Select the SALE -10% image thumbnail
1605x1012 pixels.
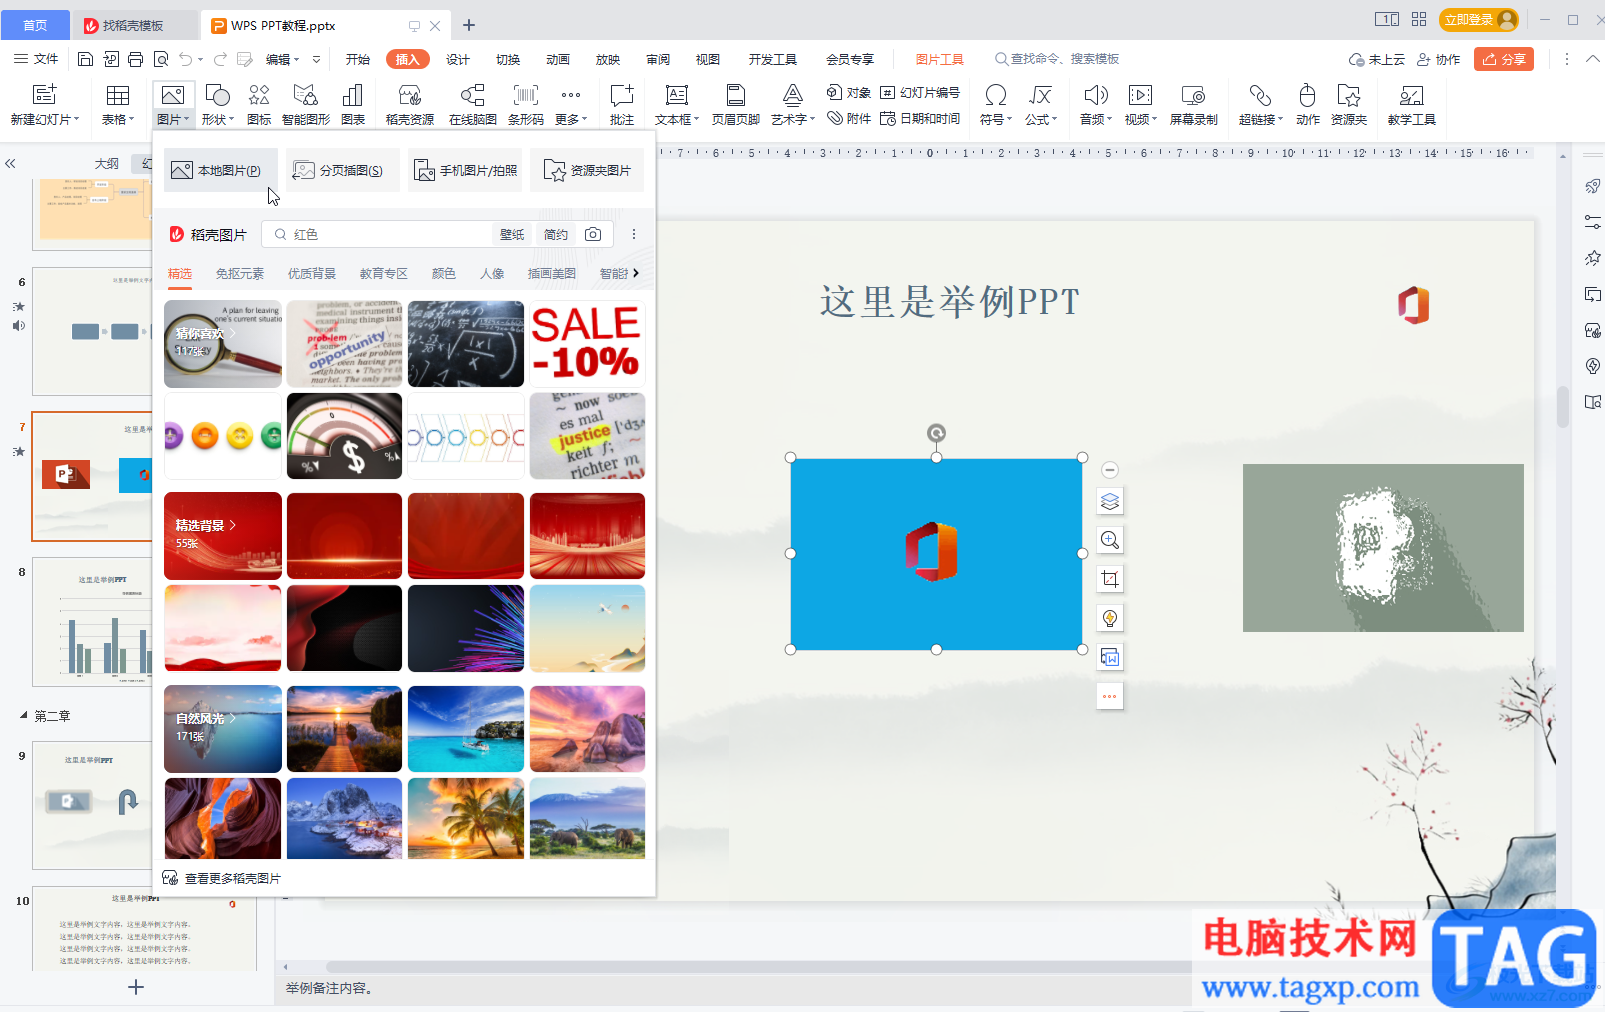(587, 344)
